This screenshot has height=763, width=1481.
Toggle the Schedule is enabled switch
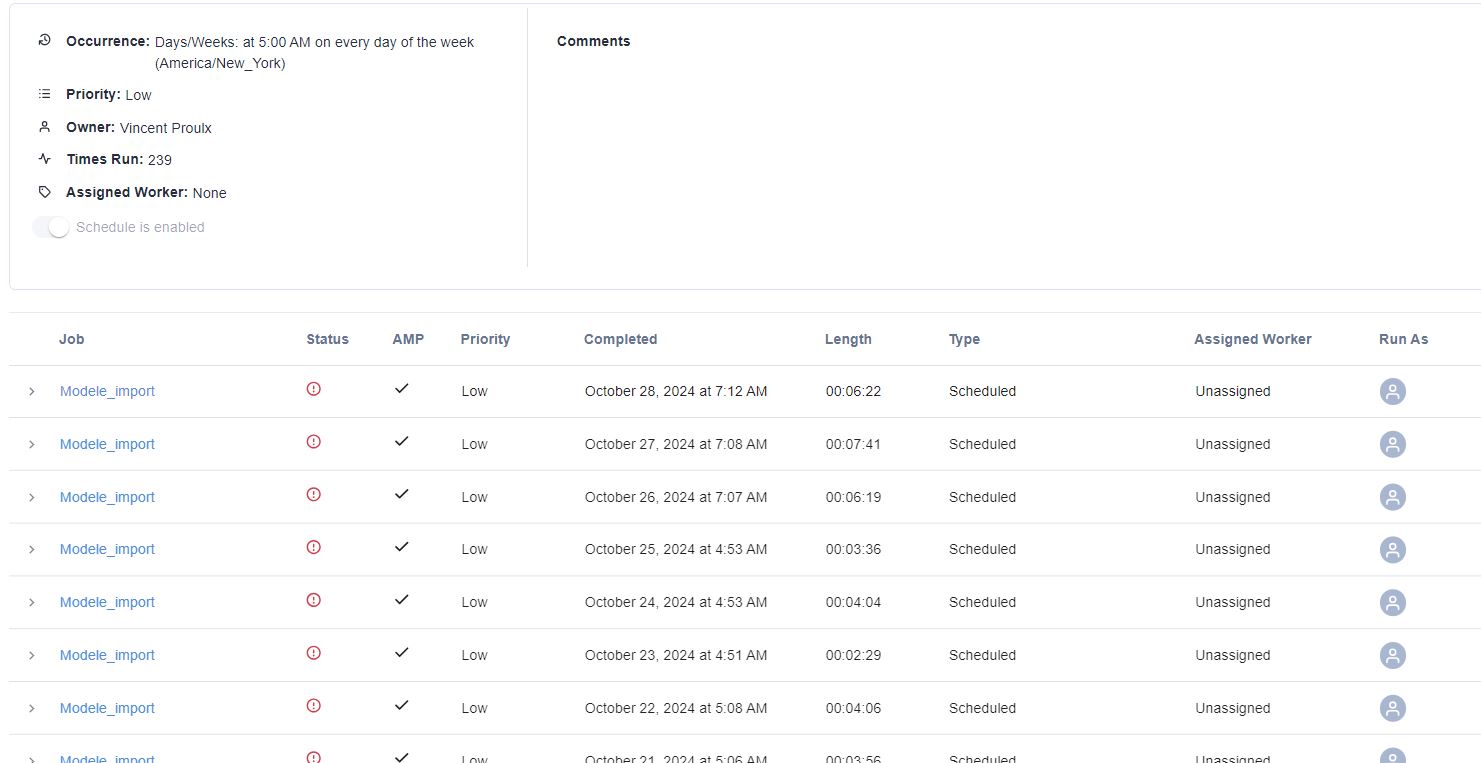point(57,227)
